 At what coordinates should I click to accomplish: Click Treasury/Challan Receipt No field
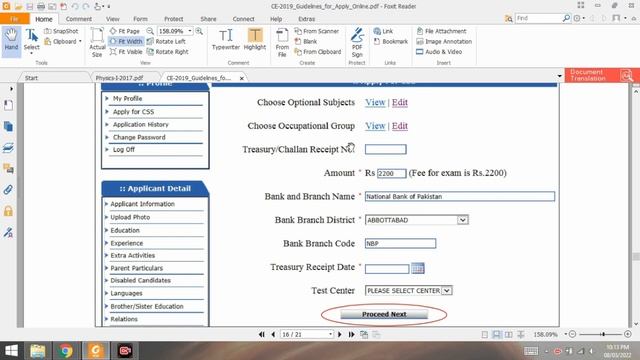click(385, 149)
